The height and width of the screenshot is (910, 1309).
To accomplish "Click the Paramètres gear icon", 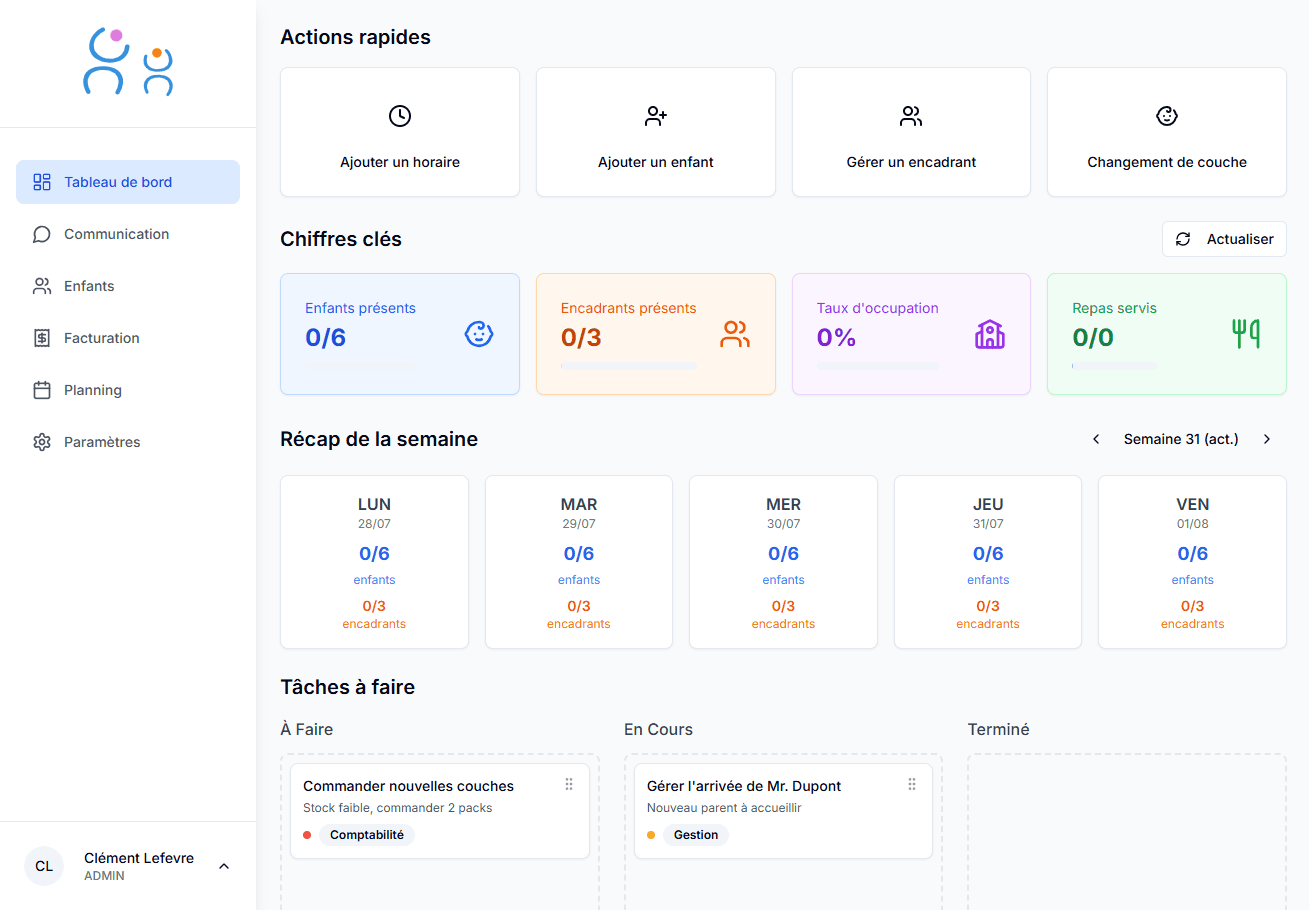I will [x=41, y=441].
